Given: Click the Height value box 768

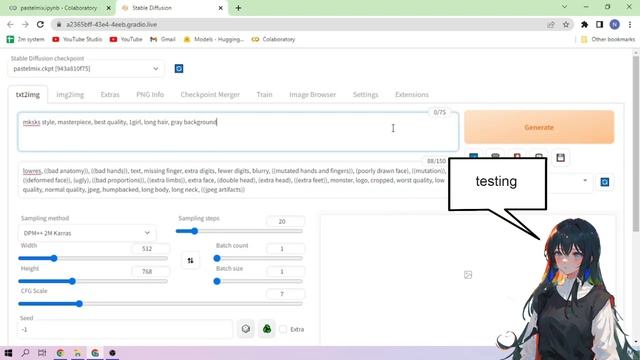Looking at the screenshot, I should [151, 271].
